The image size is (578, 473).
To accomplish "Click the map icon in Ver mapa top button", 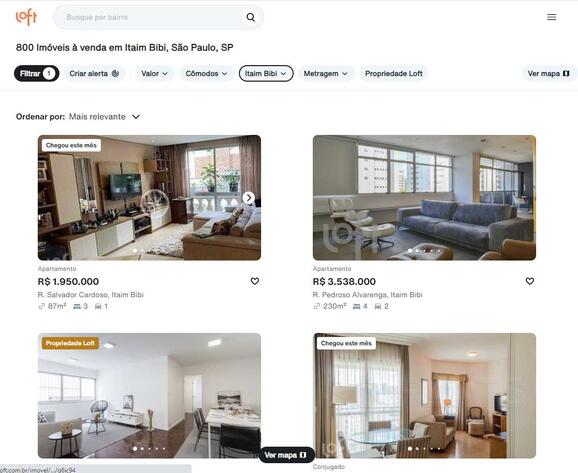I will coord(566,73).
